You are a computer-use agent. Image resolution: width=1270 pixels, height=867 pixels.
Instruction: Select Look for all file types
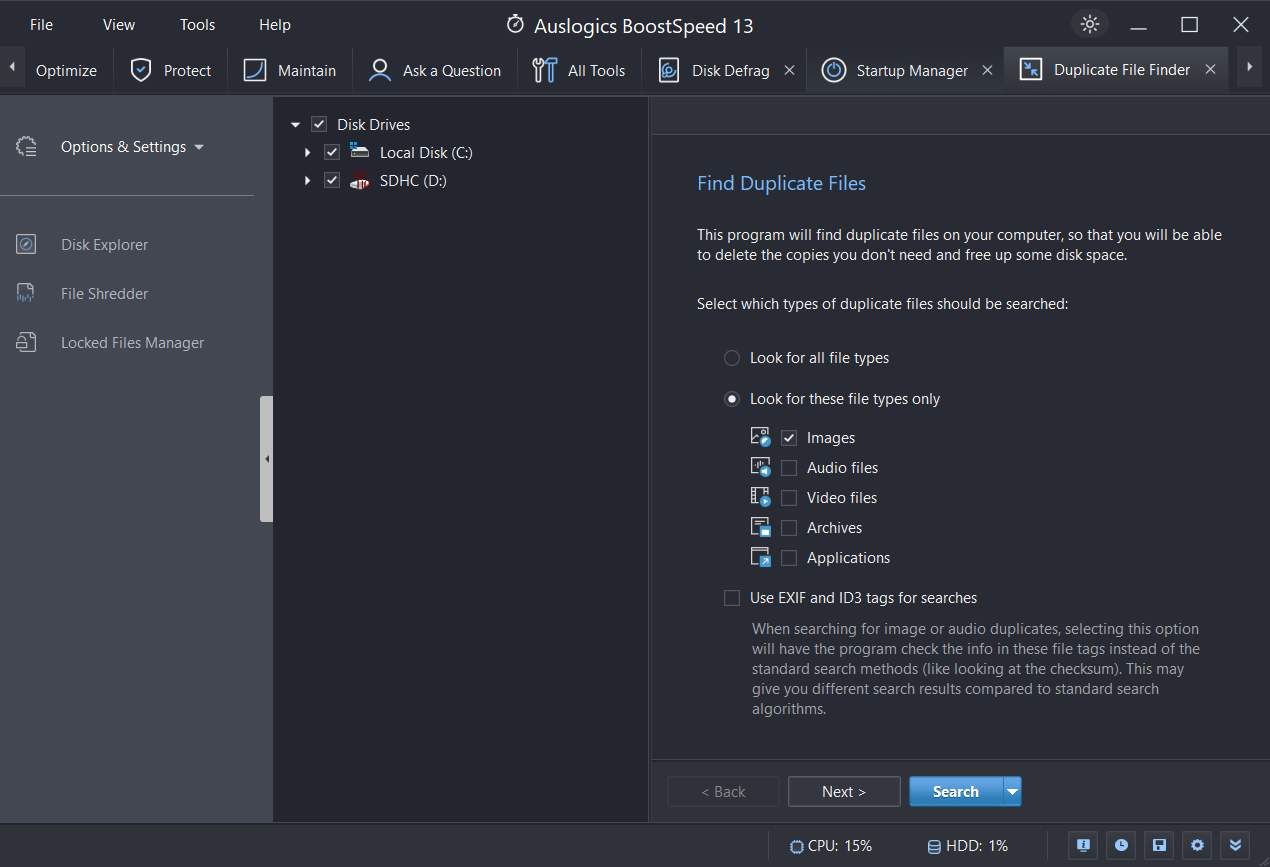(x=732, y=358)
